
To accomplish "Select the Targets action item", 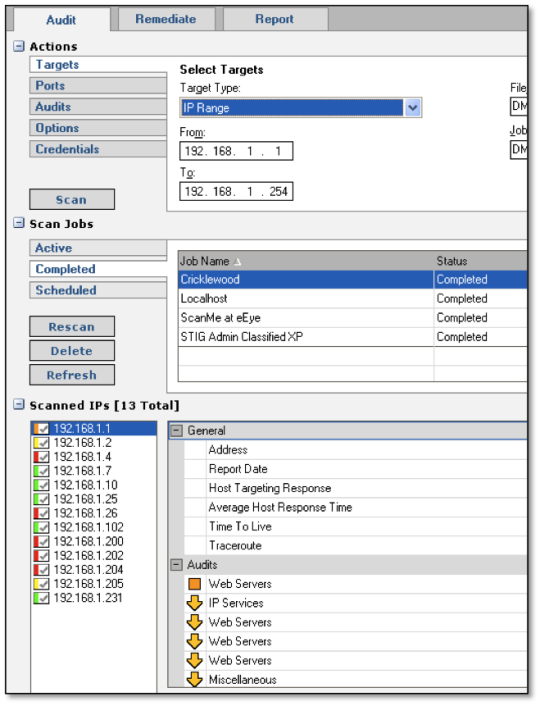I will click(x=98, y=65).
